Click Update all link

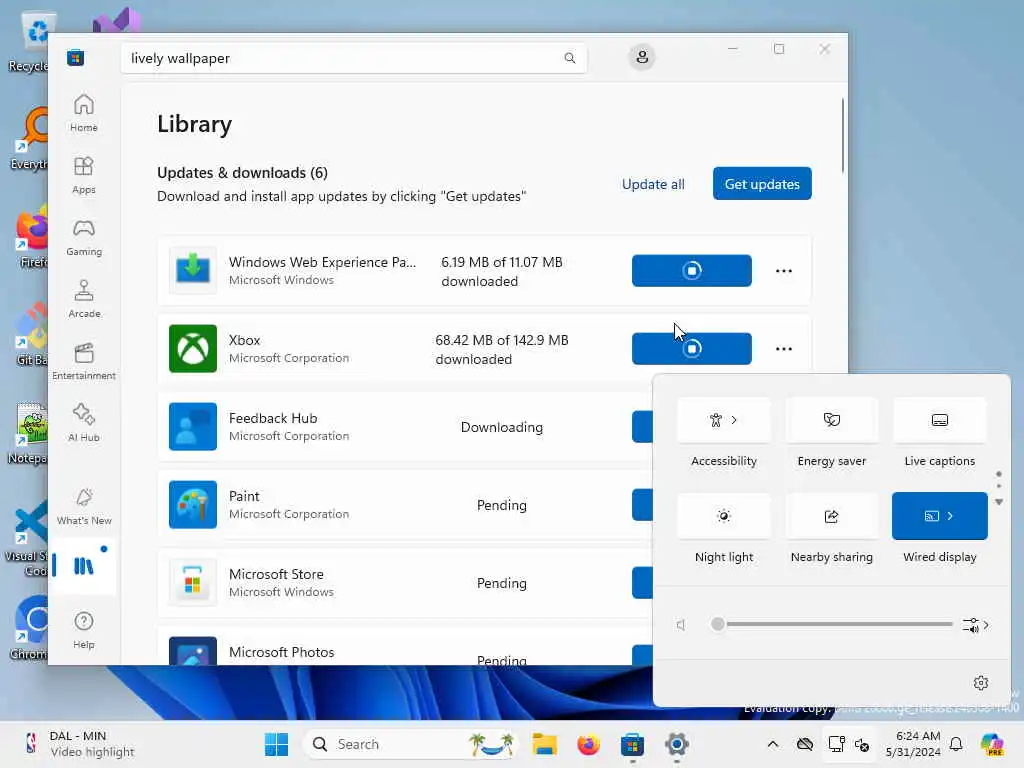(x=653, y=184)
